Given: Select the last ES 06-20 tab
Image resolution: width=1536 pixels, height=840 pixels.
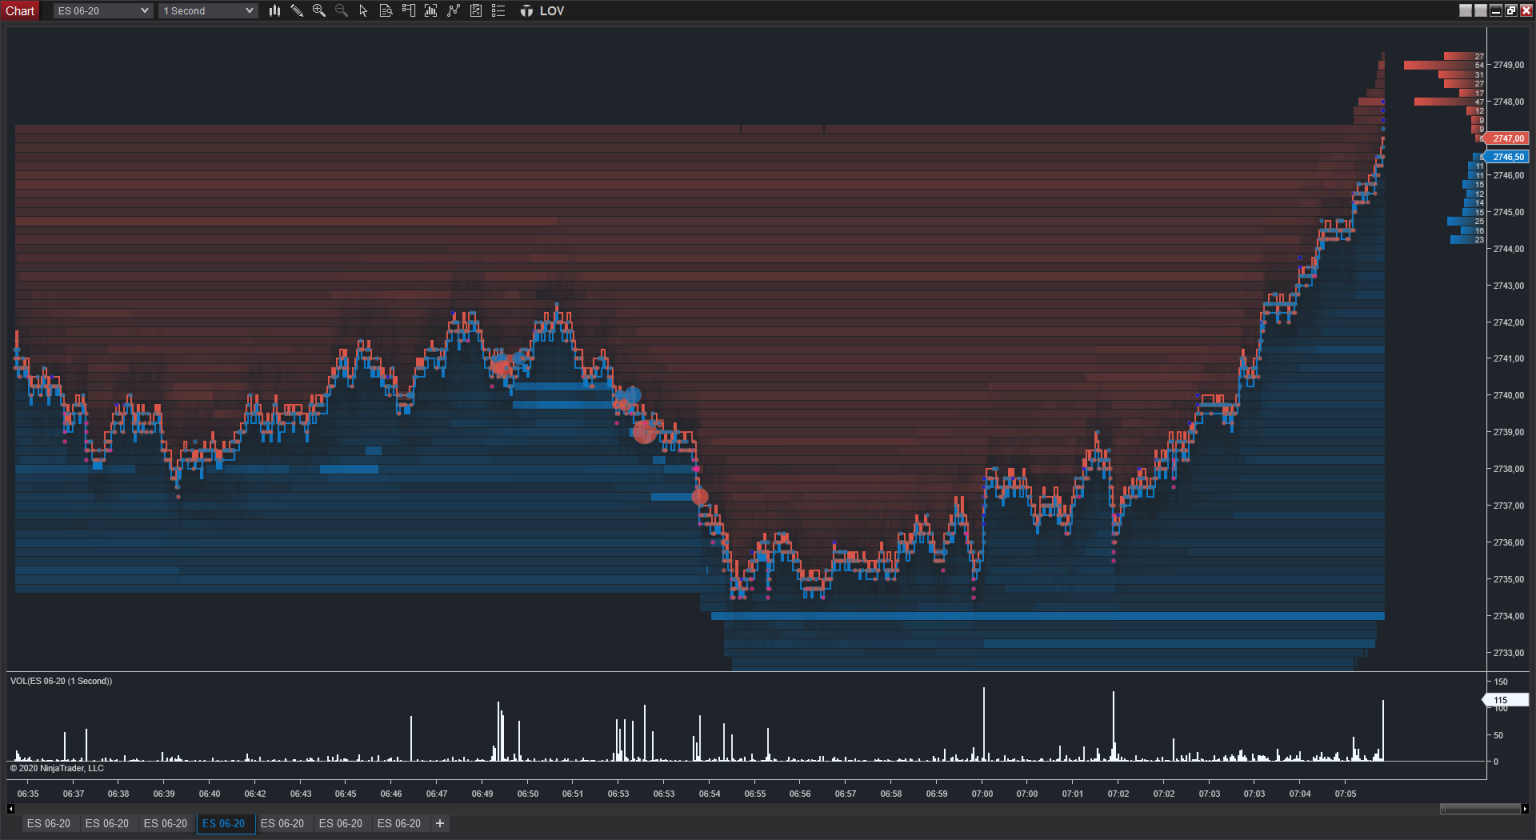Looking at the screenshot, I should click(400, 823).
